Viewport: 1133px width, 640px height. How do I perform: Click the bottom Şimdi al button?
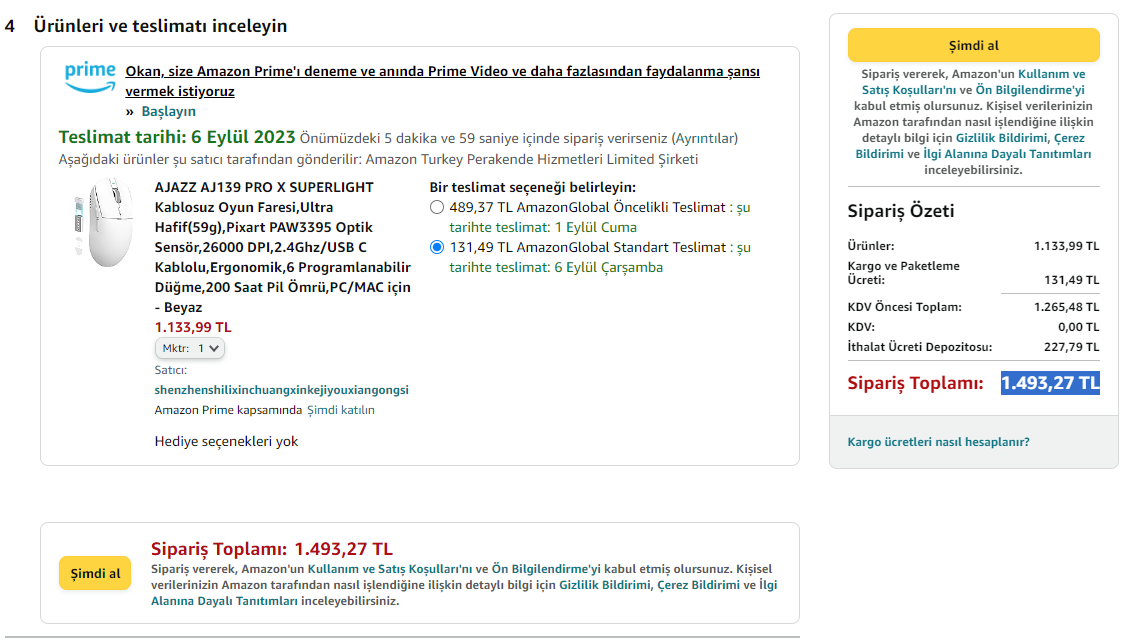click(95, 574)
